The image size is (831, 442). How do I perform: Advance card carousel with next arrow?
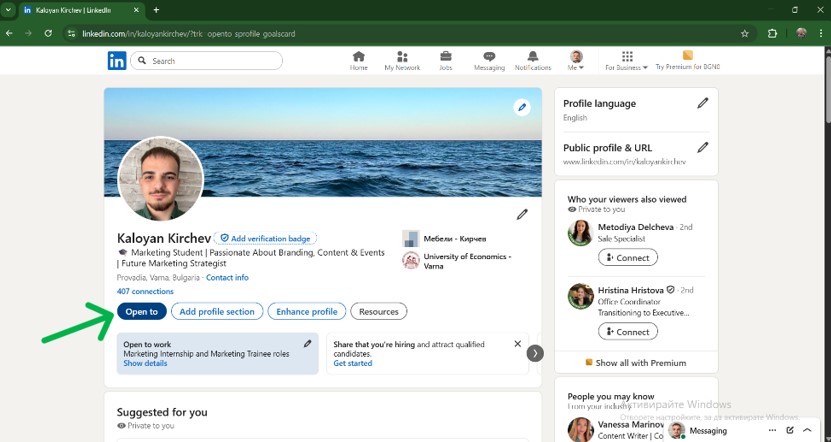point(535,353)
